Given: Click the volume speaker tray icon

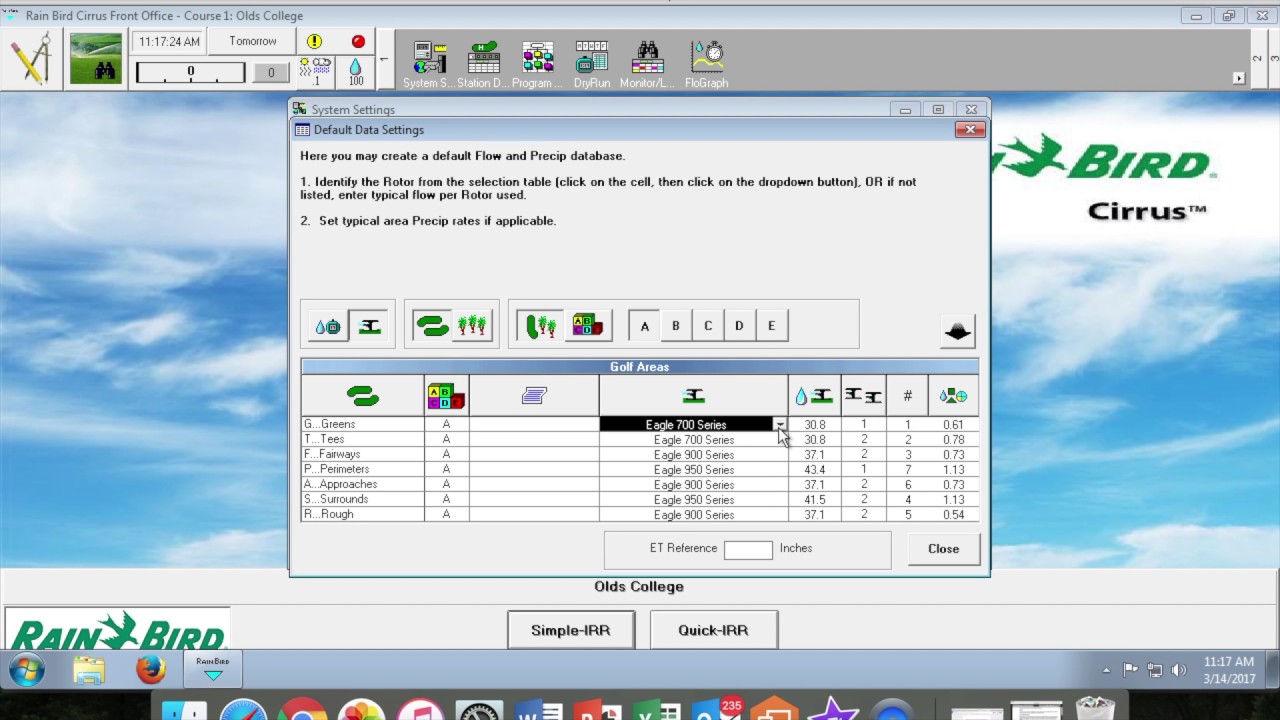Looking at the screenshot, I should [1179, 670].
